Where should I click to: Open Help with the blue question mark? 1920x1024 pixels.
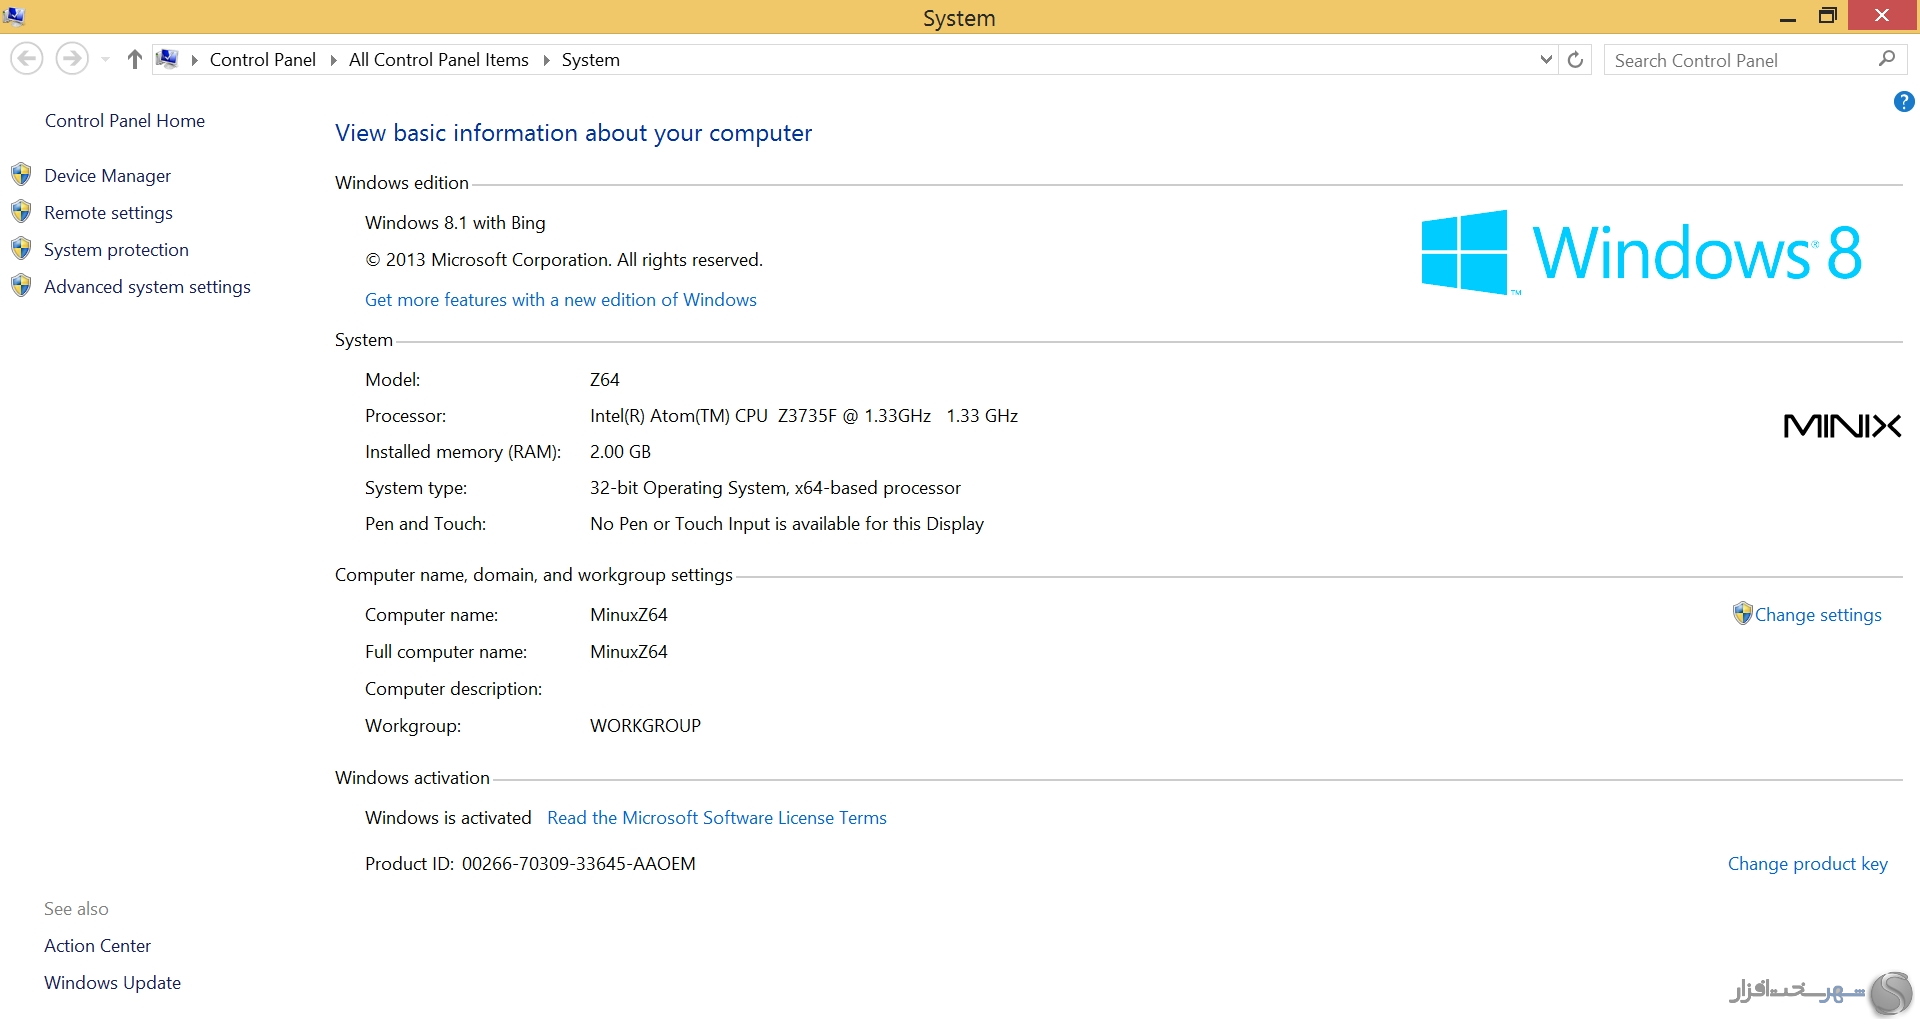1904,101
